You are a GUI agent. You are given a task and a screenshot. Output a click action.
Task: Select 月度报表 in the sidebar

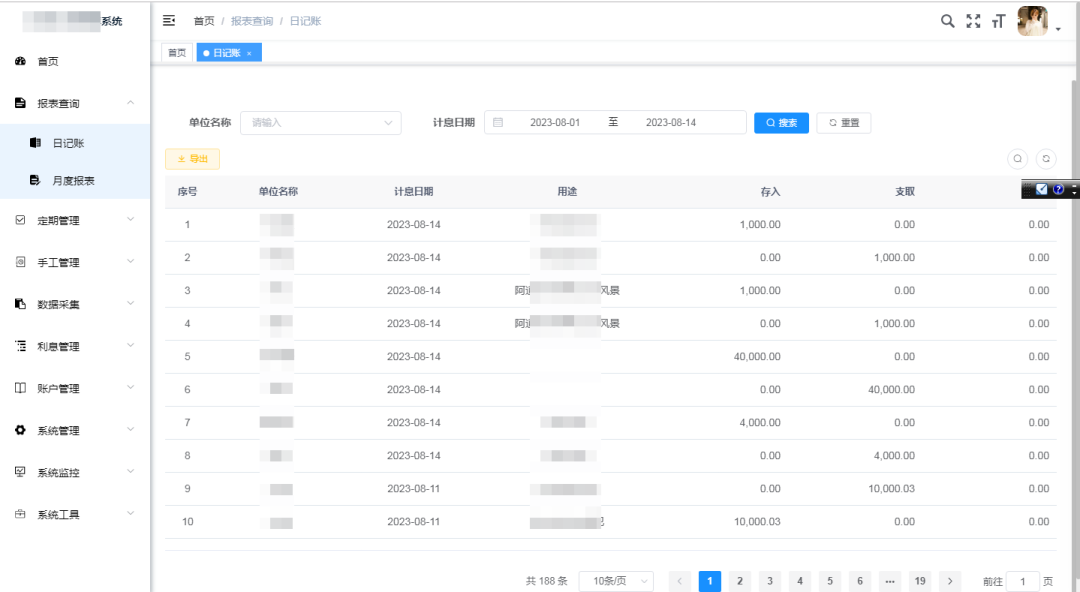[73, 180]
